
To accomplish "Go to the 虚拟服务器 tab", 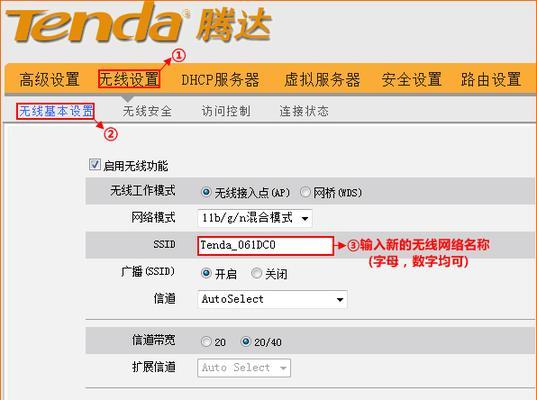I will coord(322,80).
